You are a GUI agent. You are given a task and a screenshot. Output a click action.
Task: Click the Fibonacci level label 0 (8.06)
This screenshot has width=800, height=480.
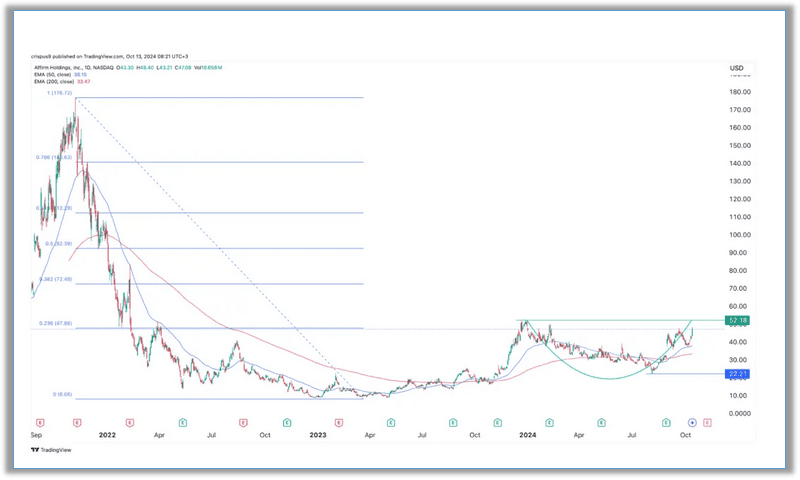pos(62,394)
